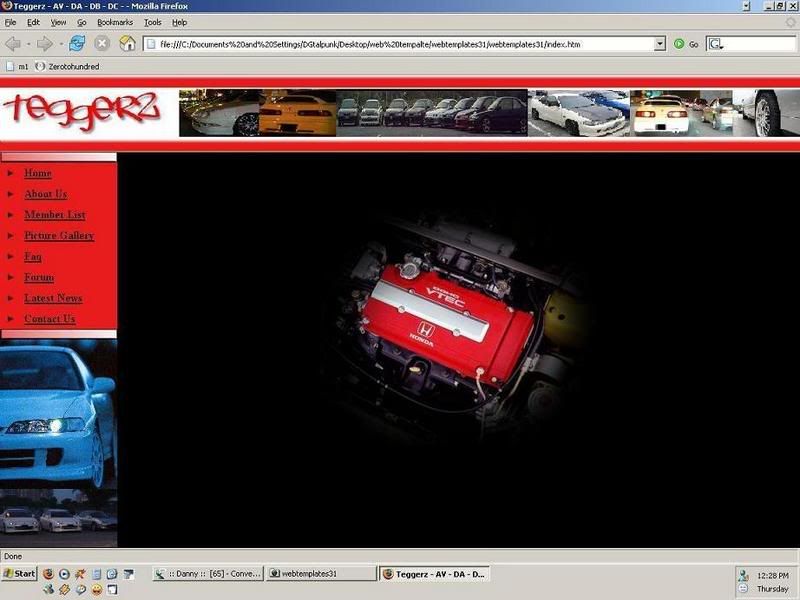The image size is (800, 600).
Task: Click the round face tray icon
Action: [x=743, y=589]
